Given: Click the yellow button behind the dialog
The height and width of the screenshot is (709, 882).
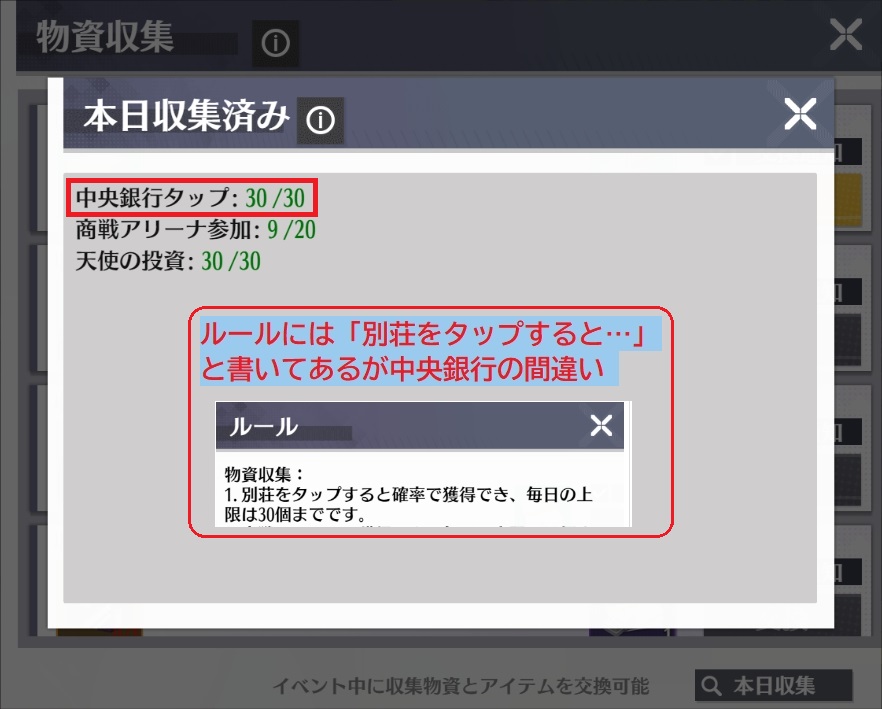Looking at the screenshot, I should (x=847, y=201).
